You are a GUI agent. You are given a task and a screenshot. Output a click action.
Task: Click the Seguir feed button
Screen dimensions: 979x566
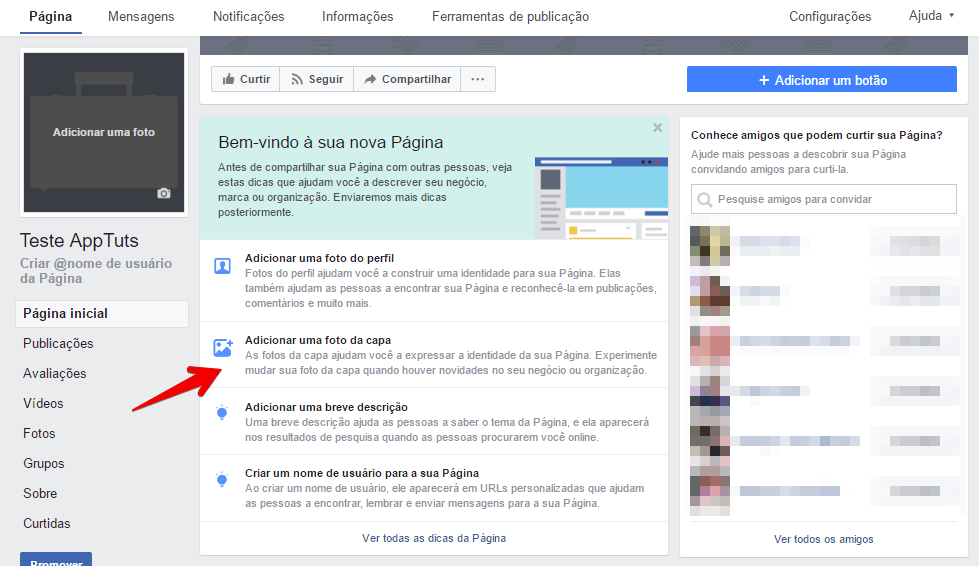(317, 79)
